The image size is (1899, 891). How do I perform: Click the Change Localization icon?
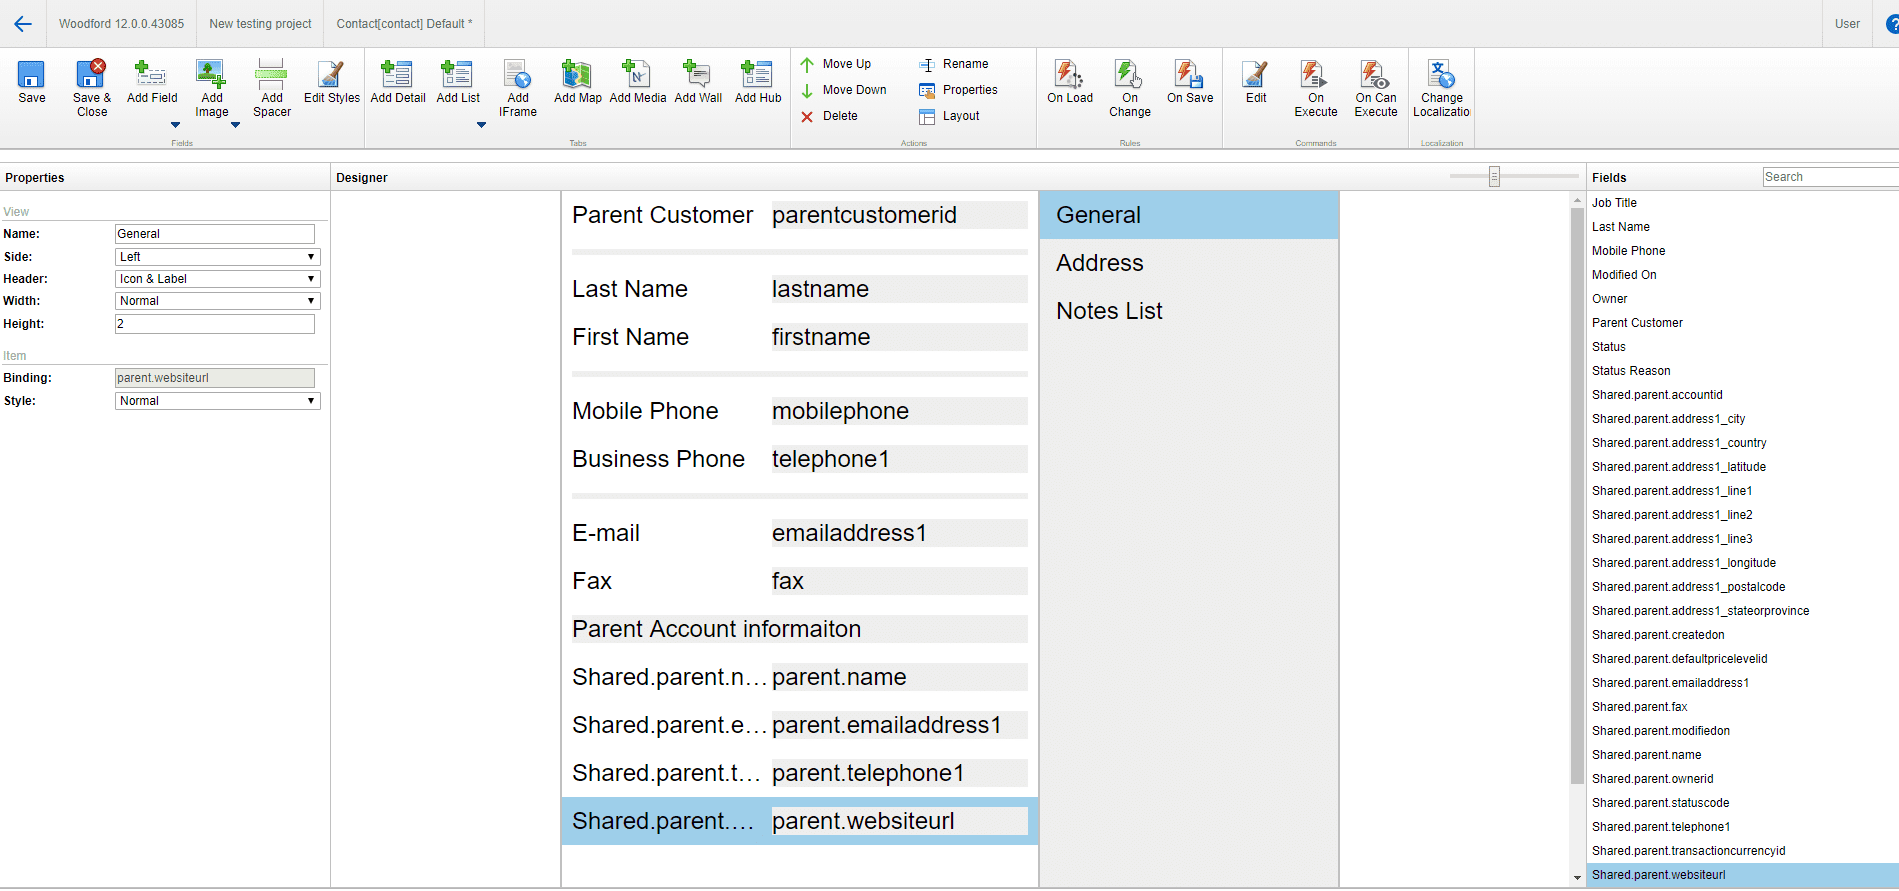point(1441,76)
